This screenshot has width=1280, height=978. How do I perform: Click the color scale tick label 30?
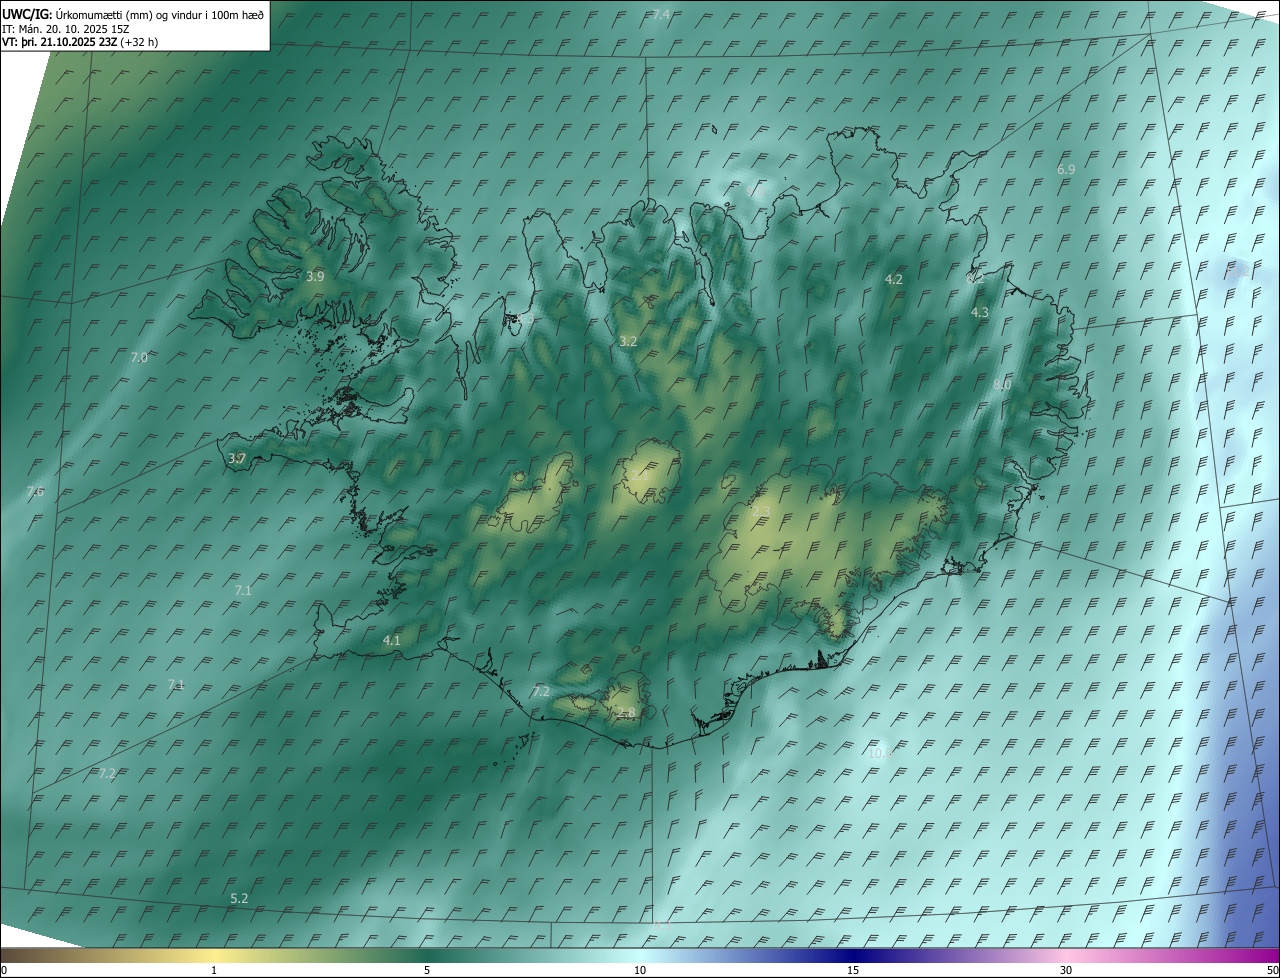(x=1066, y=970)
